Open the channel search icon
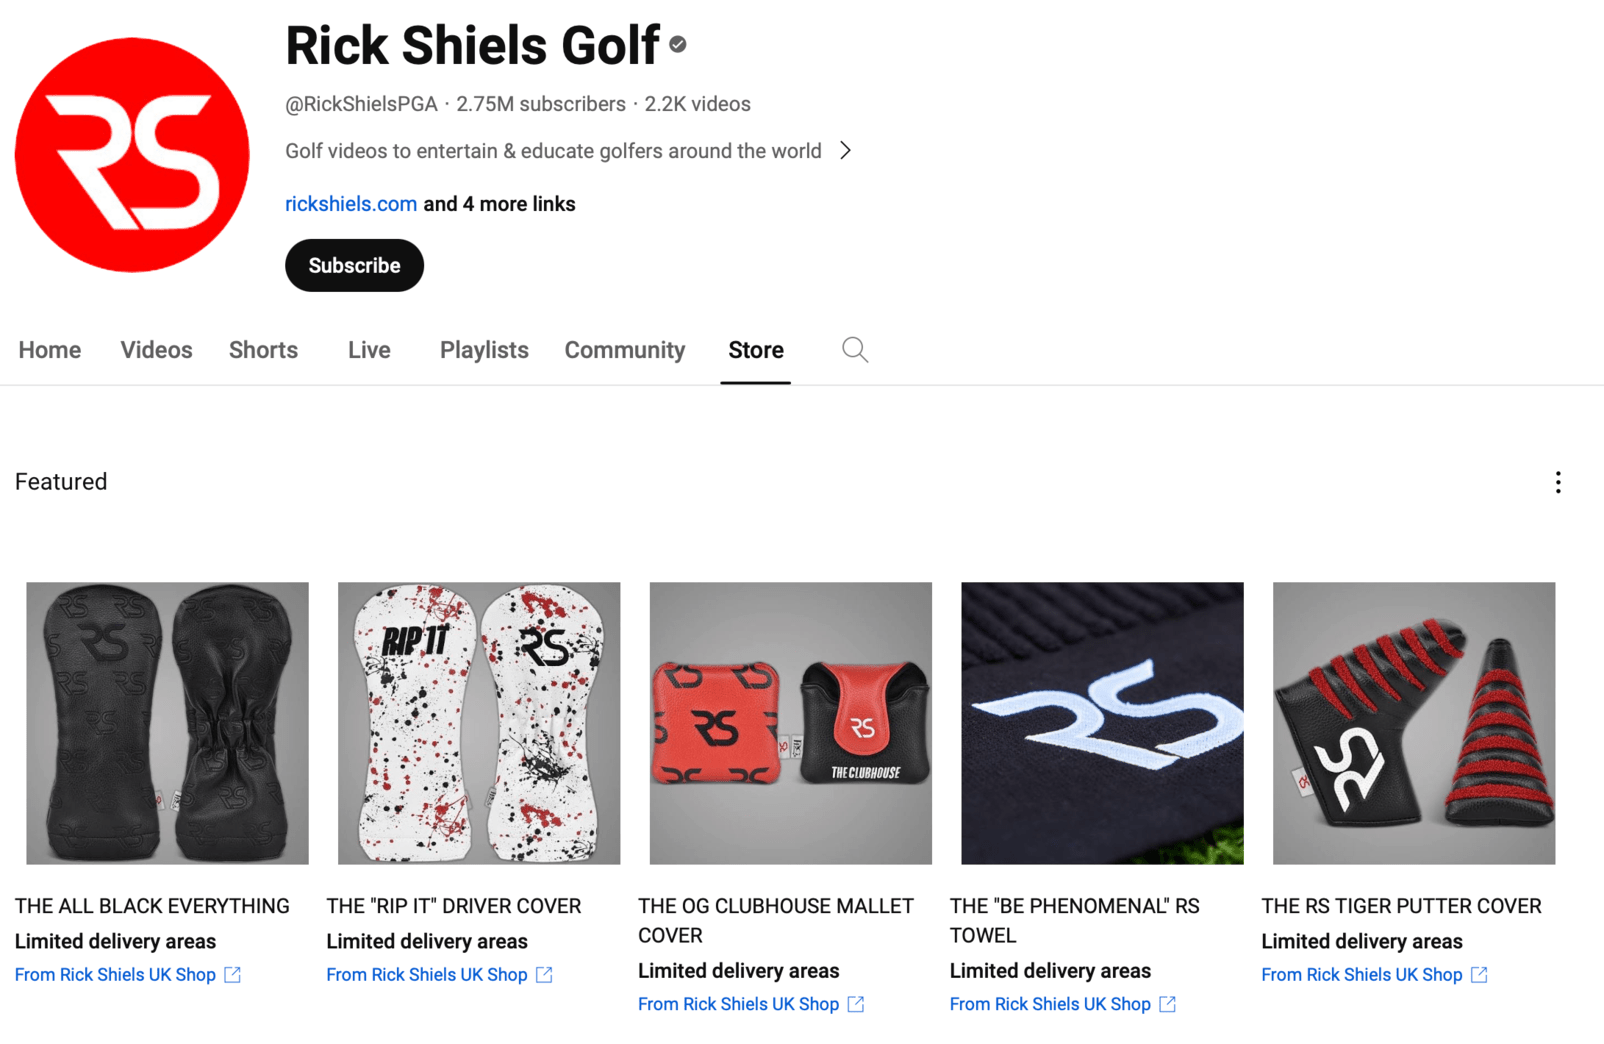This screenshot has width=1604, height=1044. click(854, 349)
